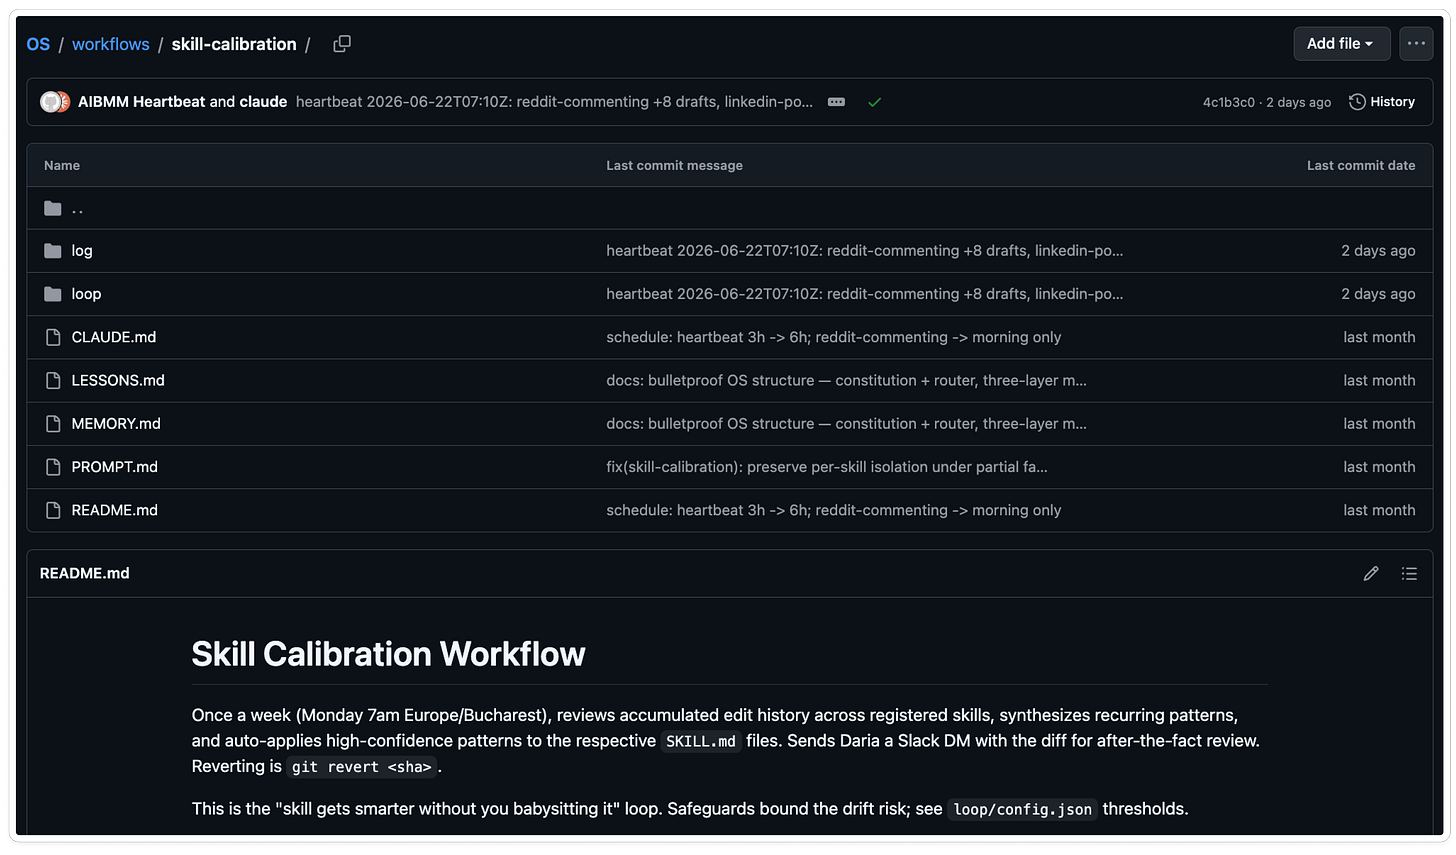Screen dimensions: 1456x855
Task: Click the PROMPT.md file icon
Action: tap(53, 466)
